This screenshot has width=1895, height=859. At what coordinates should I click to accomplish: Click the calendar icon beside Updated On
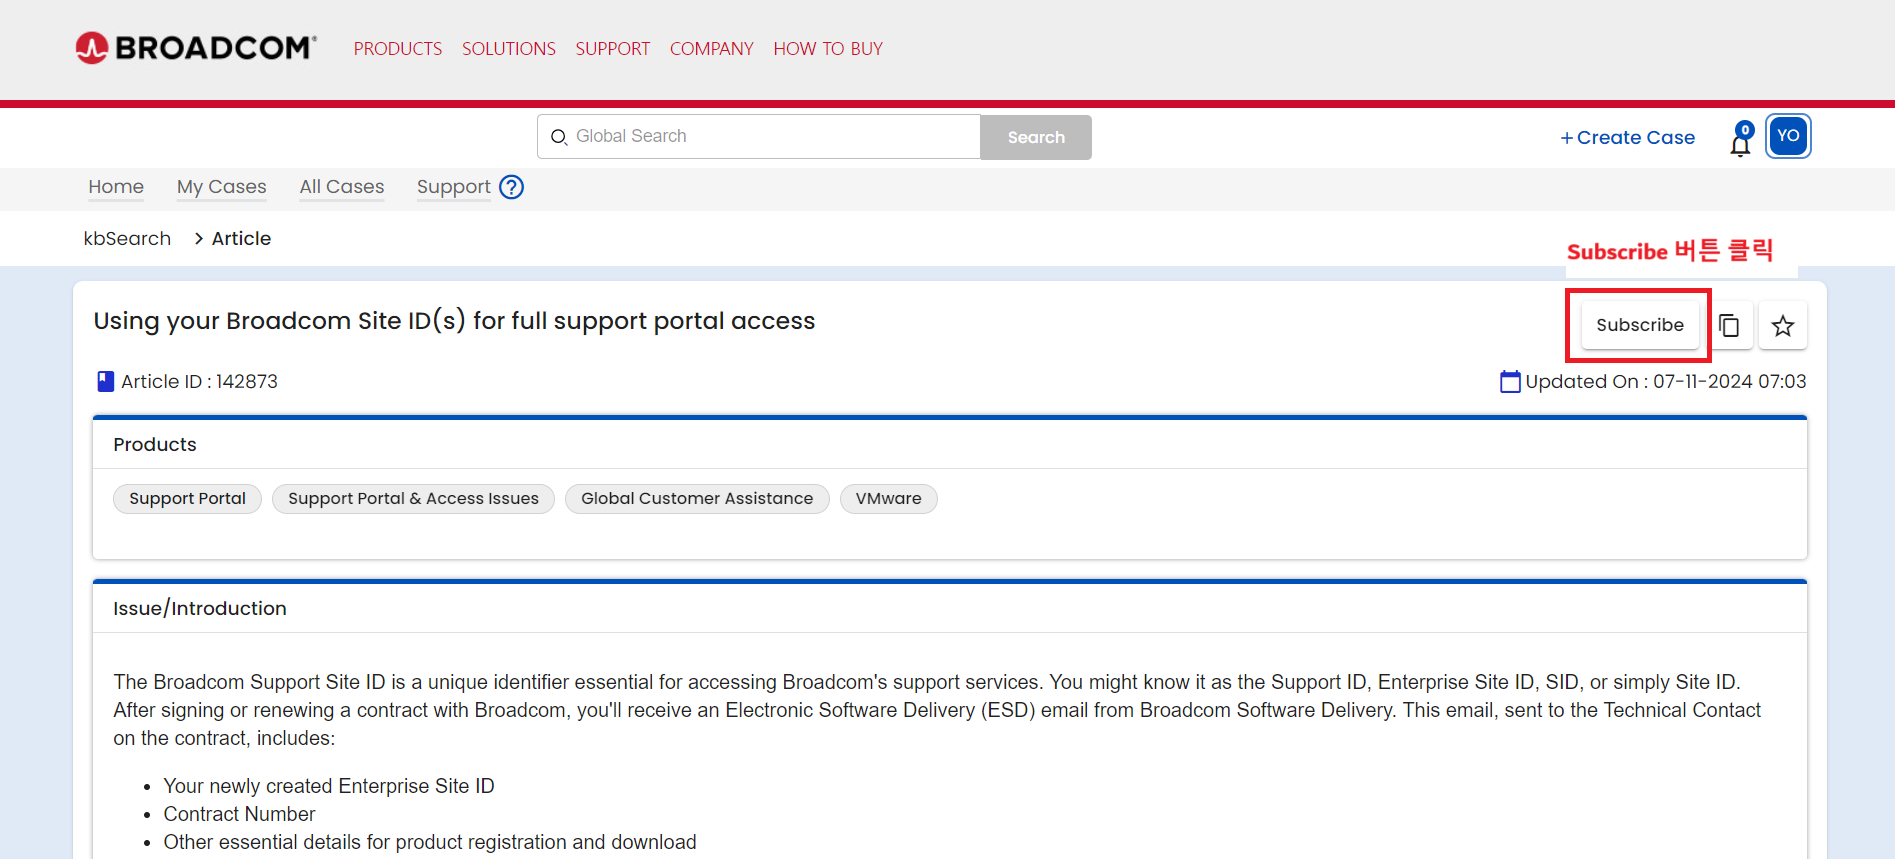1510,382
